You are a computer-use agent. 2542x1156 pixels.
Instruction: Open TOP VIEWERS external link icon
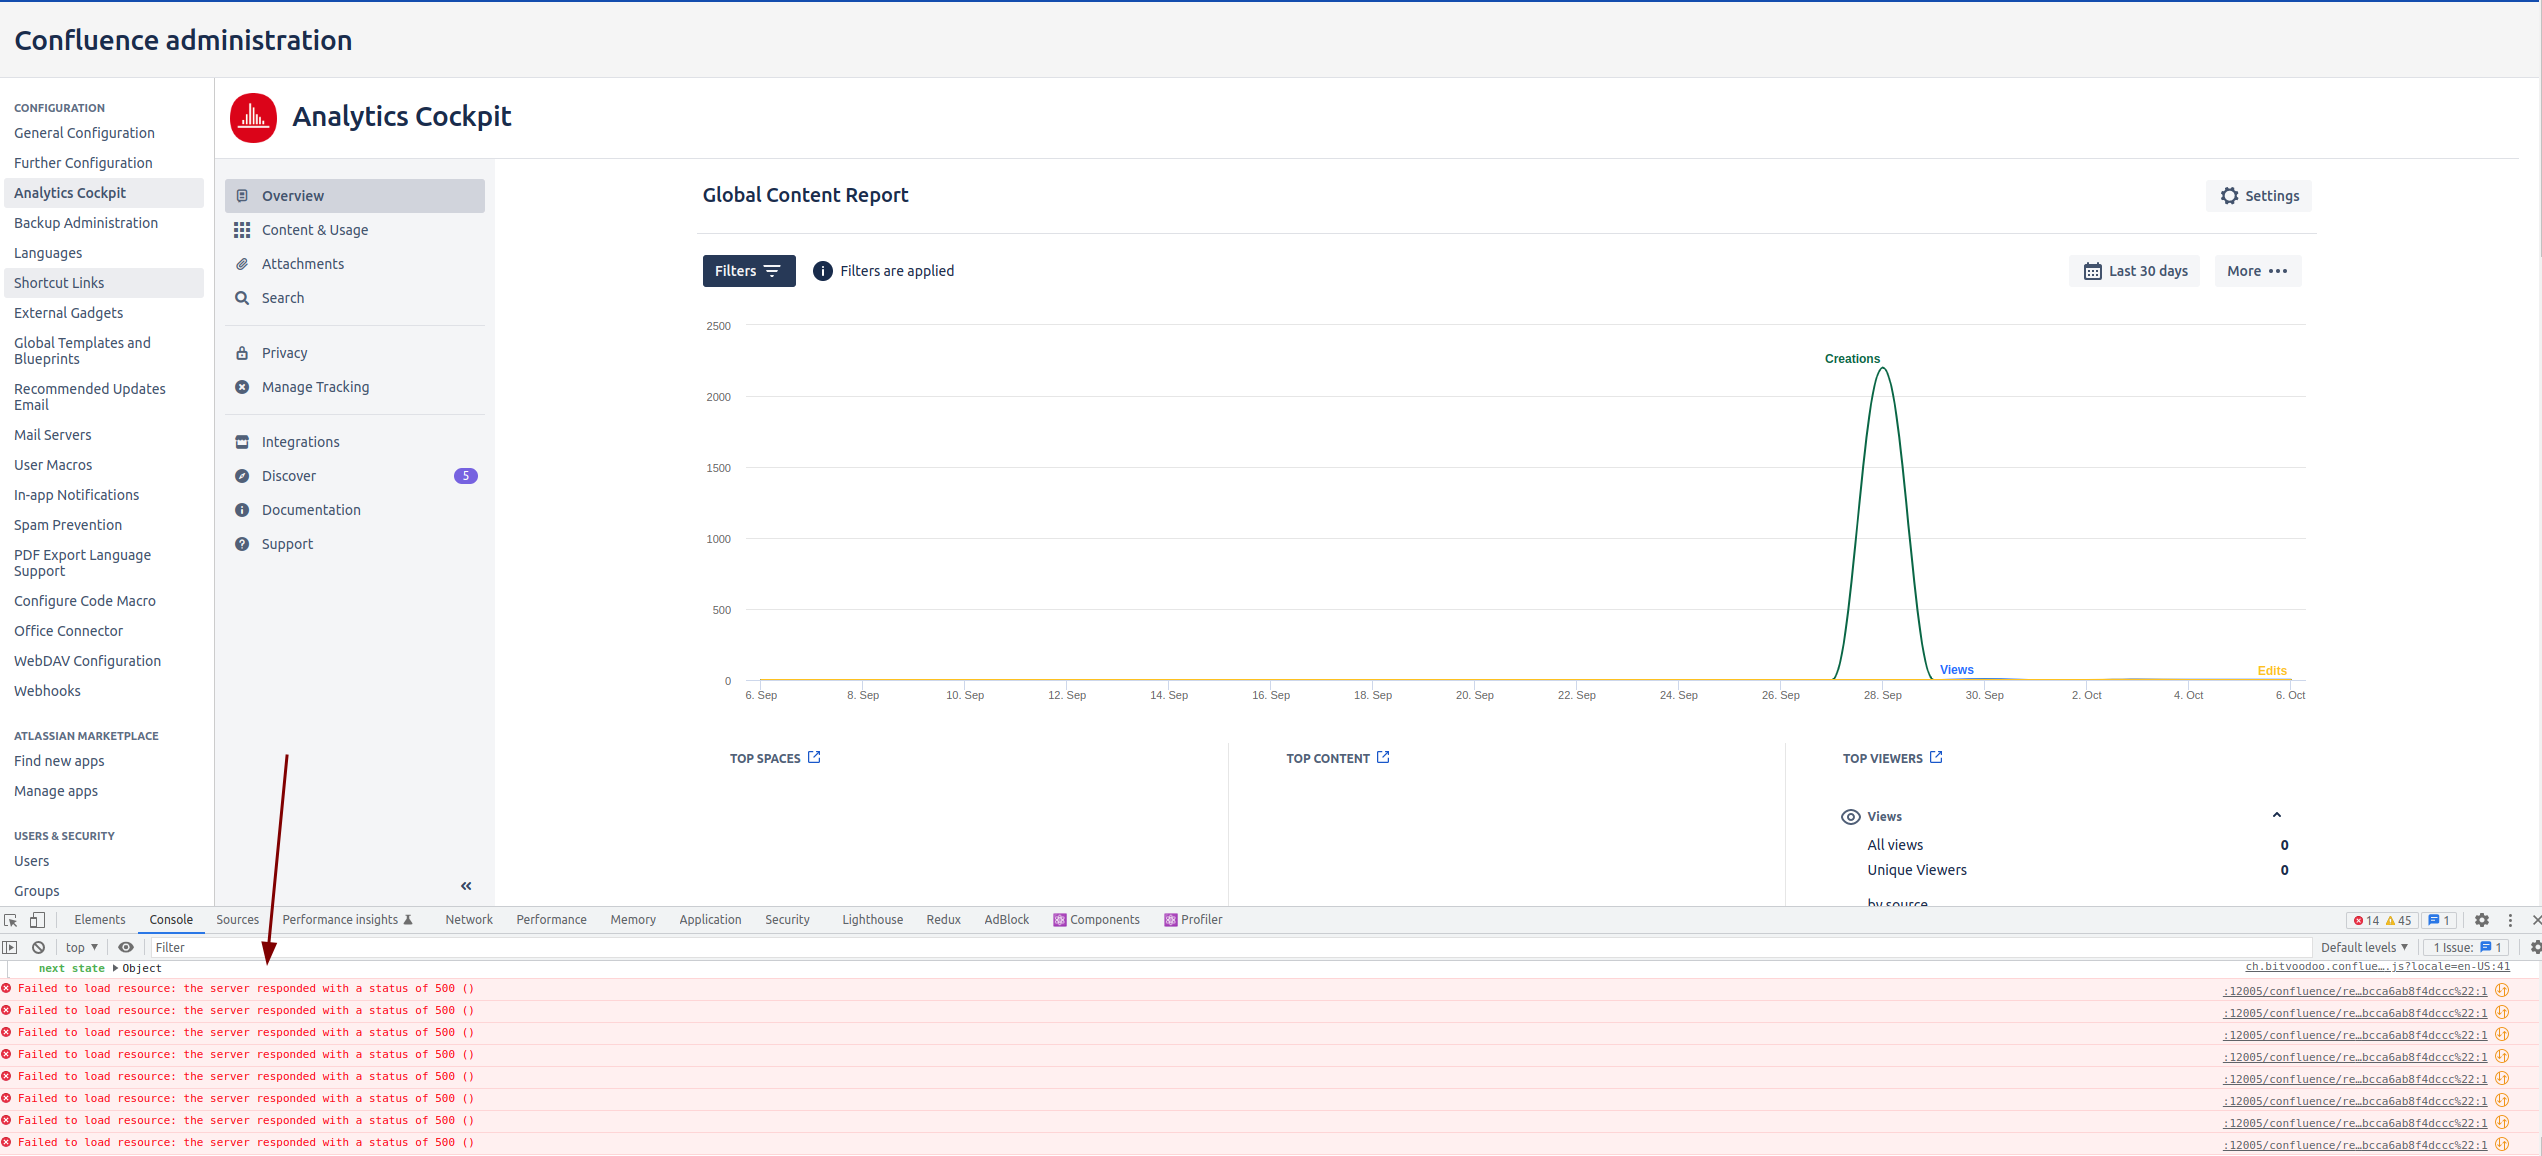(x=1936, y=757)
